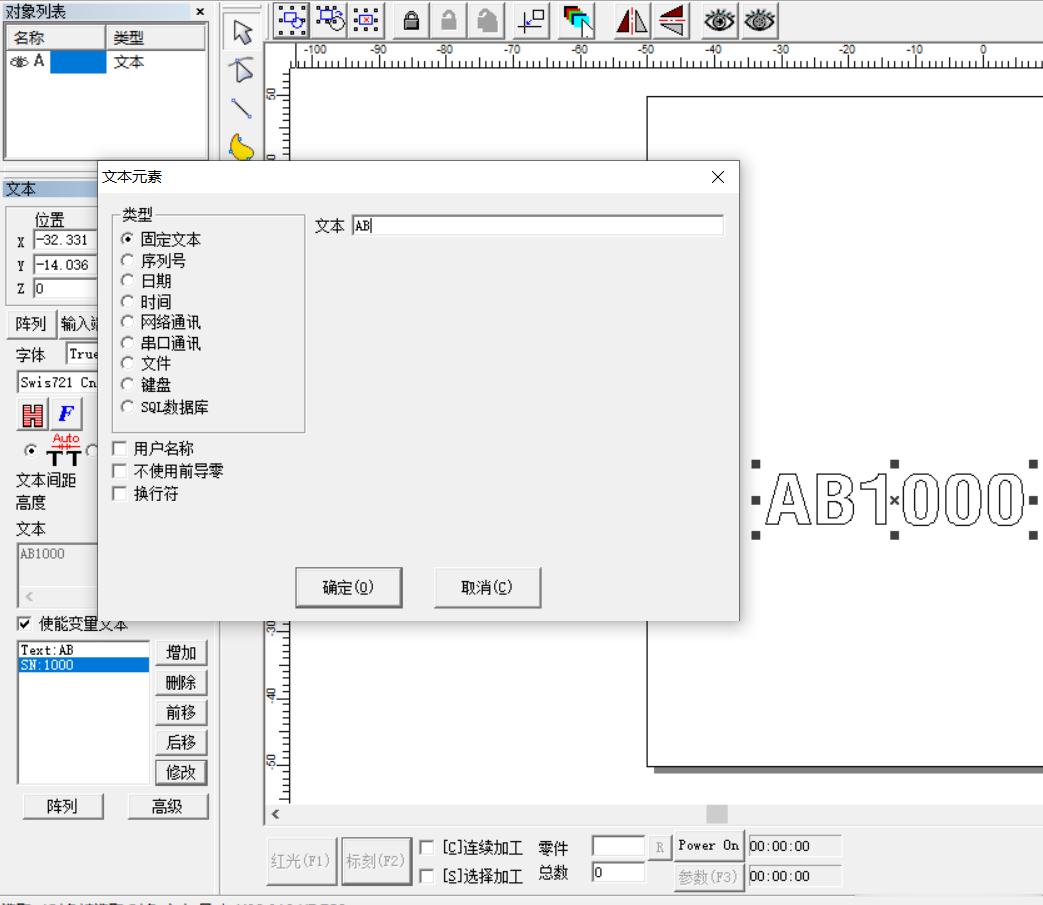Close the 文本元素 dialog
Image resolution: width=1043 pixels, height=905 pixels.
coord(718,177)
